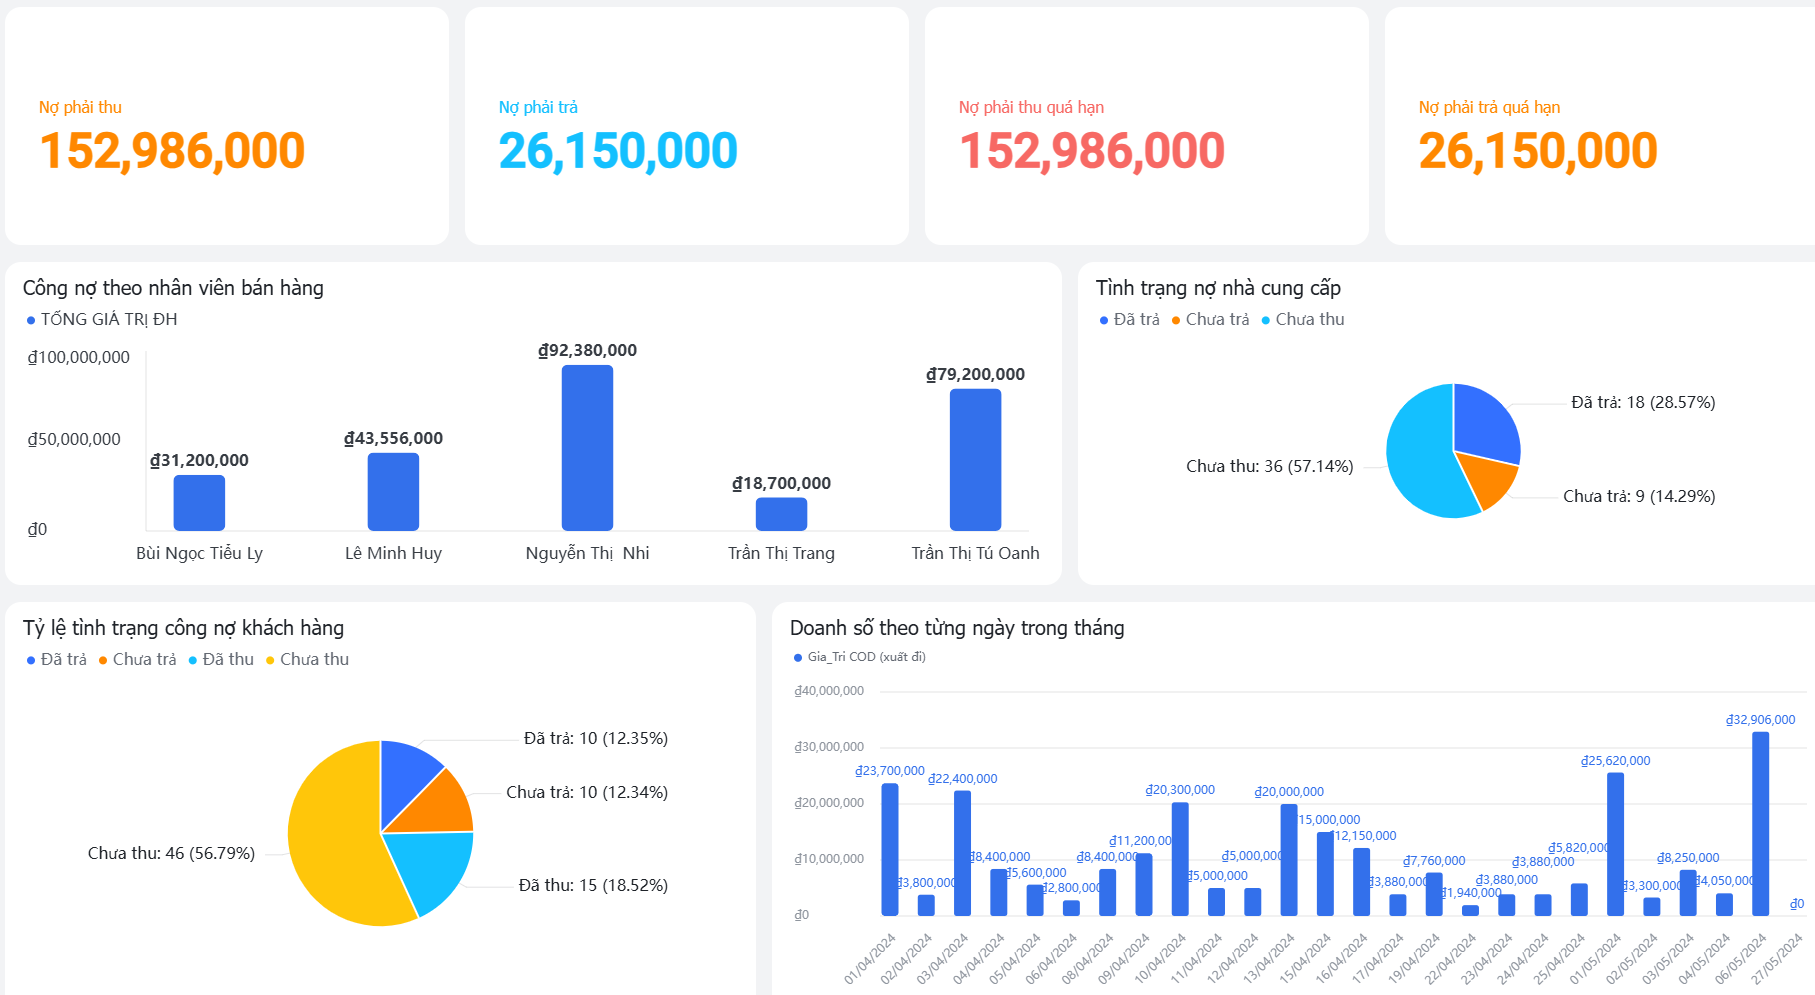Toggle 'Đã trả' legend in customer debt chart
Viewport: 1815px width, 995px height.
pos(57,659)
